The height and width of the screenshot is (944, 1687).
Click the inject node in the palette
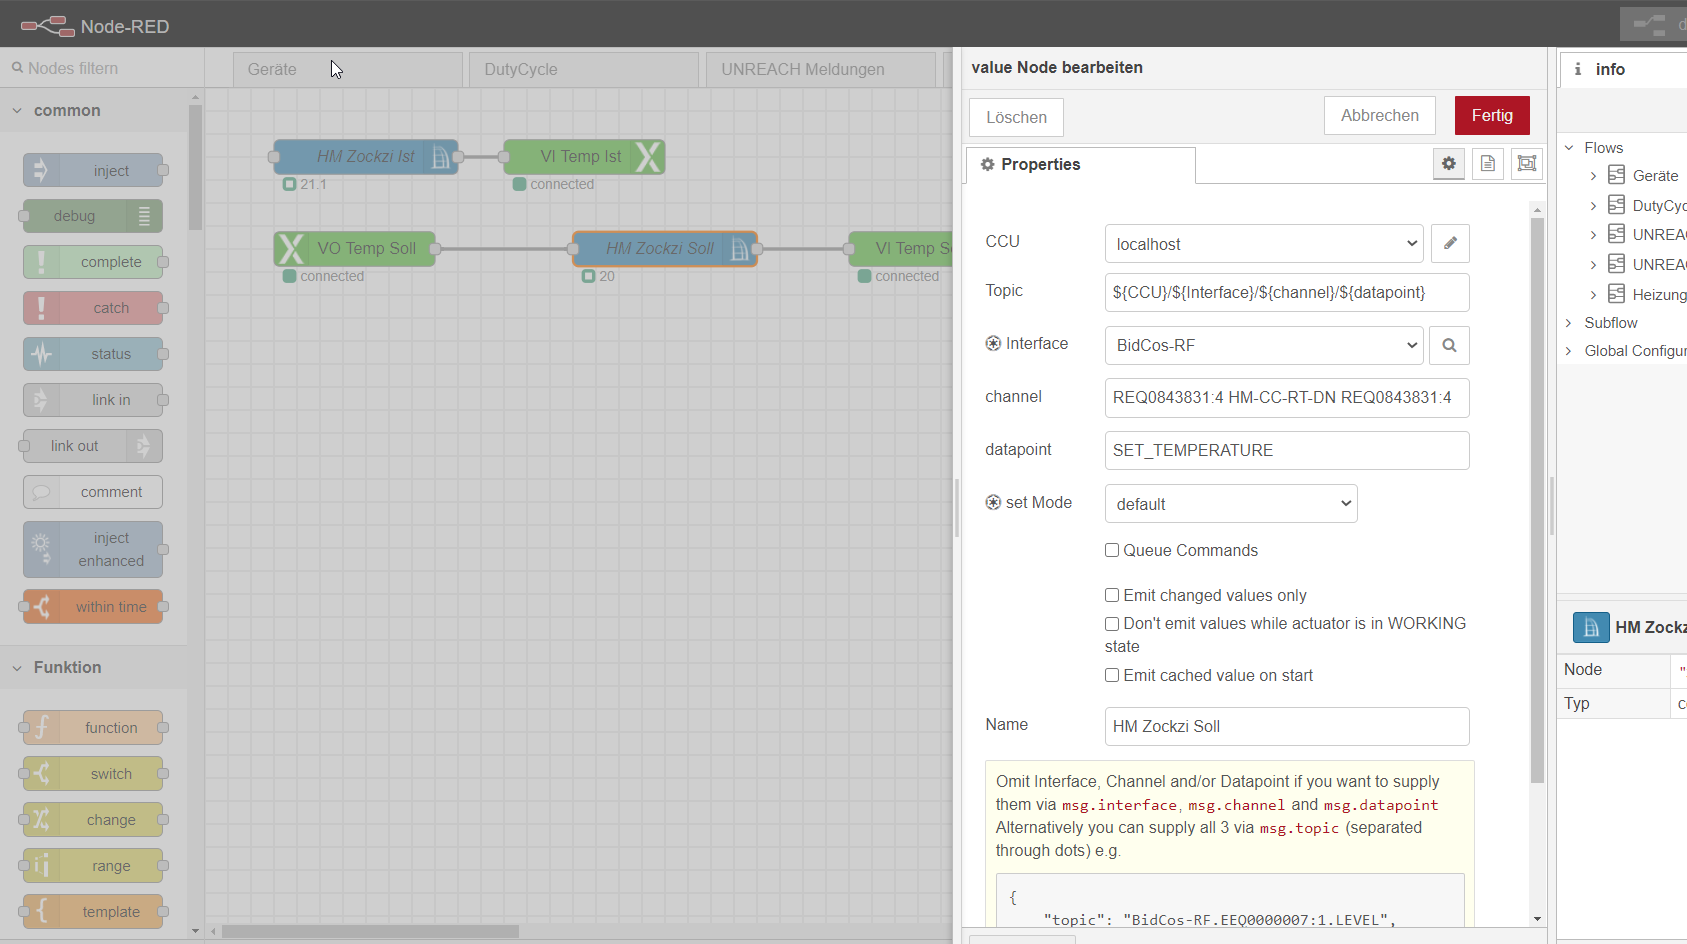(93, 170)
